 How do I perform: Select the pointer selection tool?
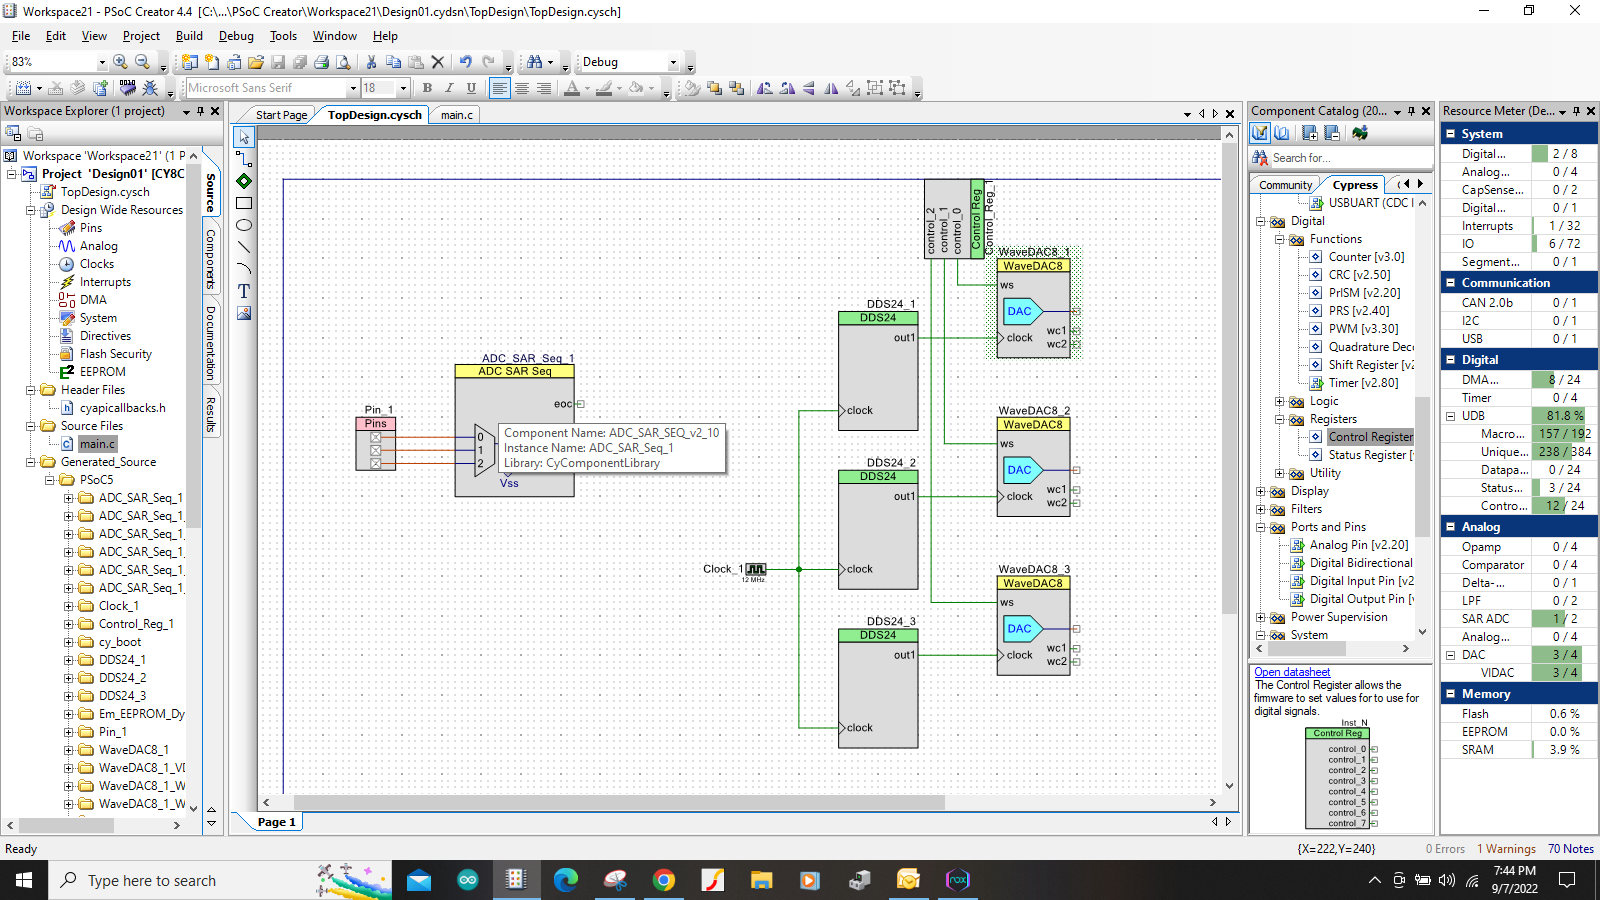point(244,136)
